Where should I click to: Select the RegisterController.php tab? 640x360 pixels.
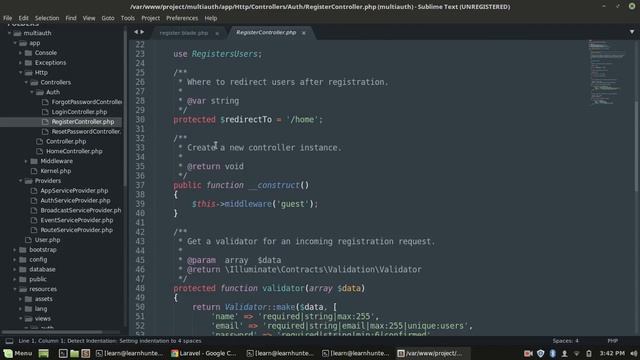pyautogui.click(x=266, y=32)
